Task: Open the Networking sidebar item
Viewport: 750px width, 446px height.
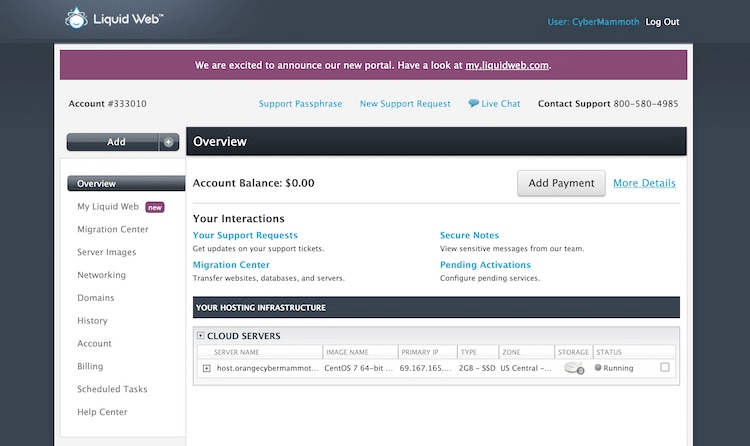Action: pos(101,275)
